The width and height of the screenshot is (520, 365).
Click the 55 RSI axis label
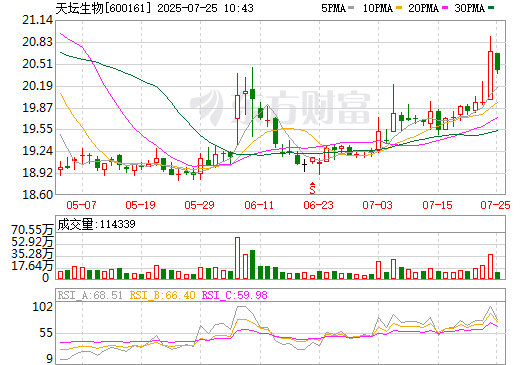[x=46, y=333]
